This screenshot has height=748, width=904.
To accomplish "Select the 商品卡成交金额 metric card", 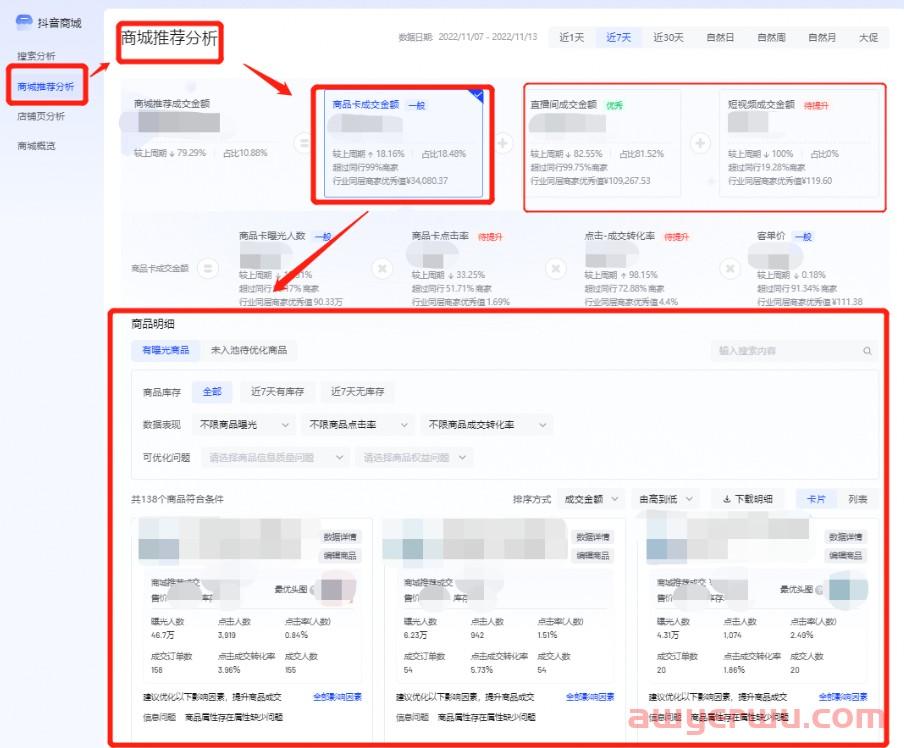I will 403,144.
